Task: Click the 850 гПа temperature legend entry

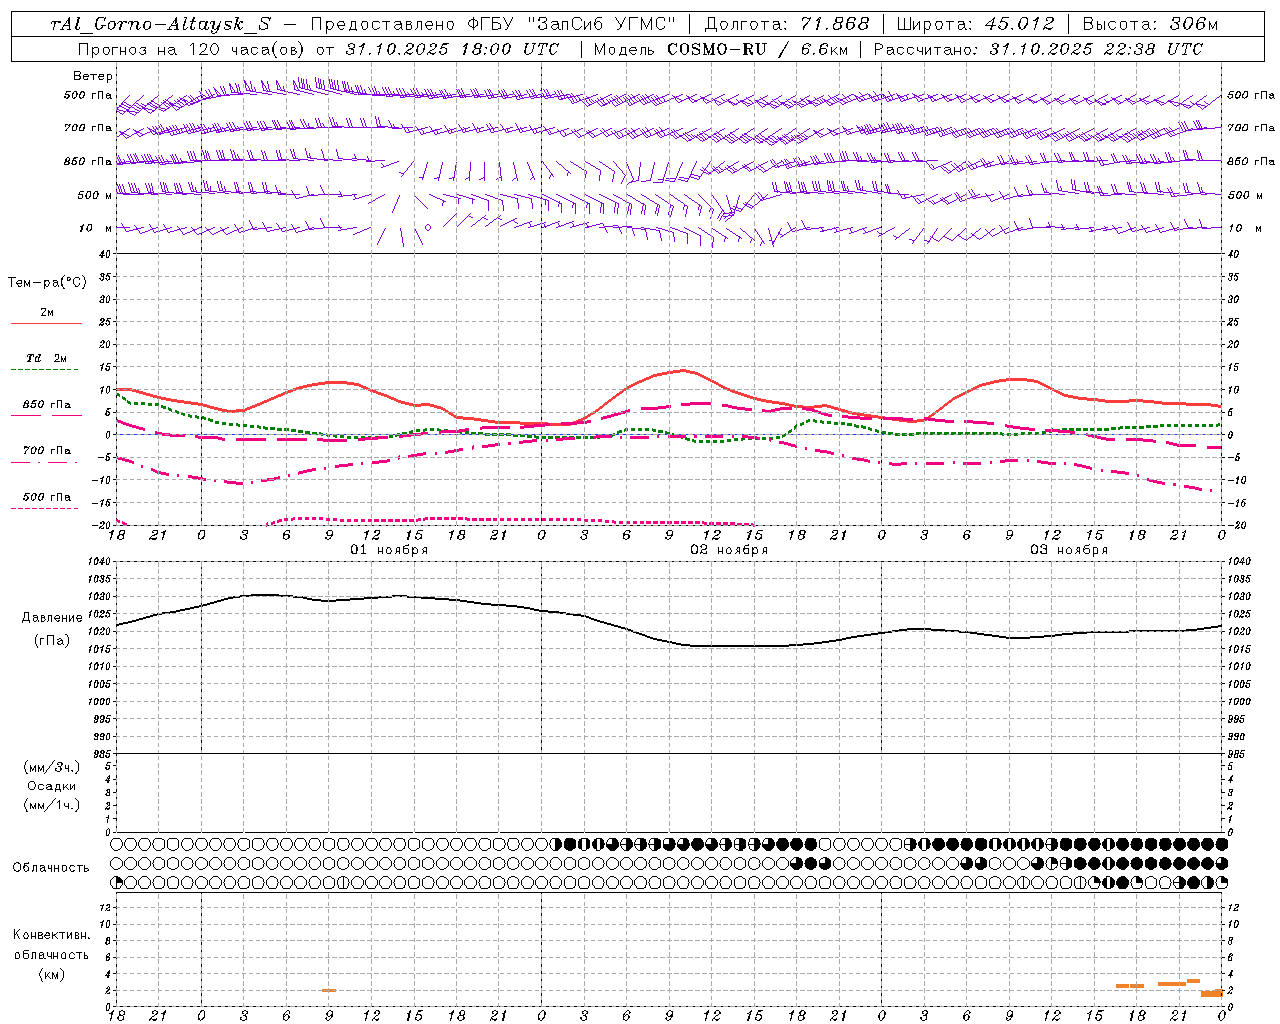Action: tap(46, 405)
